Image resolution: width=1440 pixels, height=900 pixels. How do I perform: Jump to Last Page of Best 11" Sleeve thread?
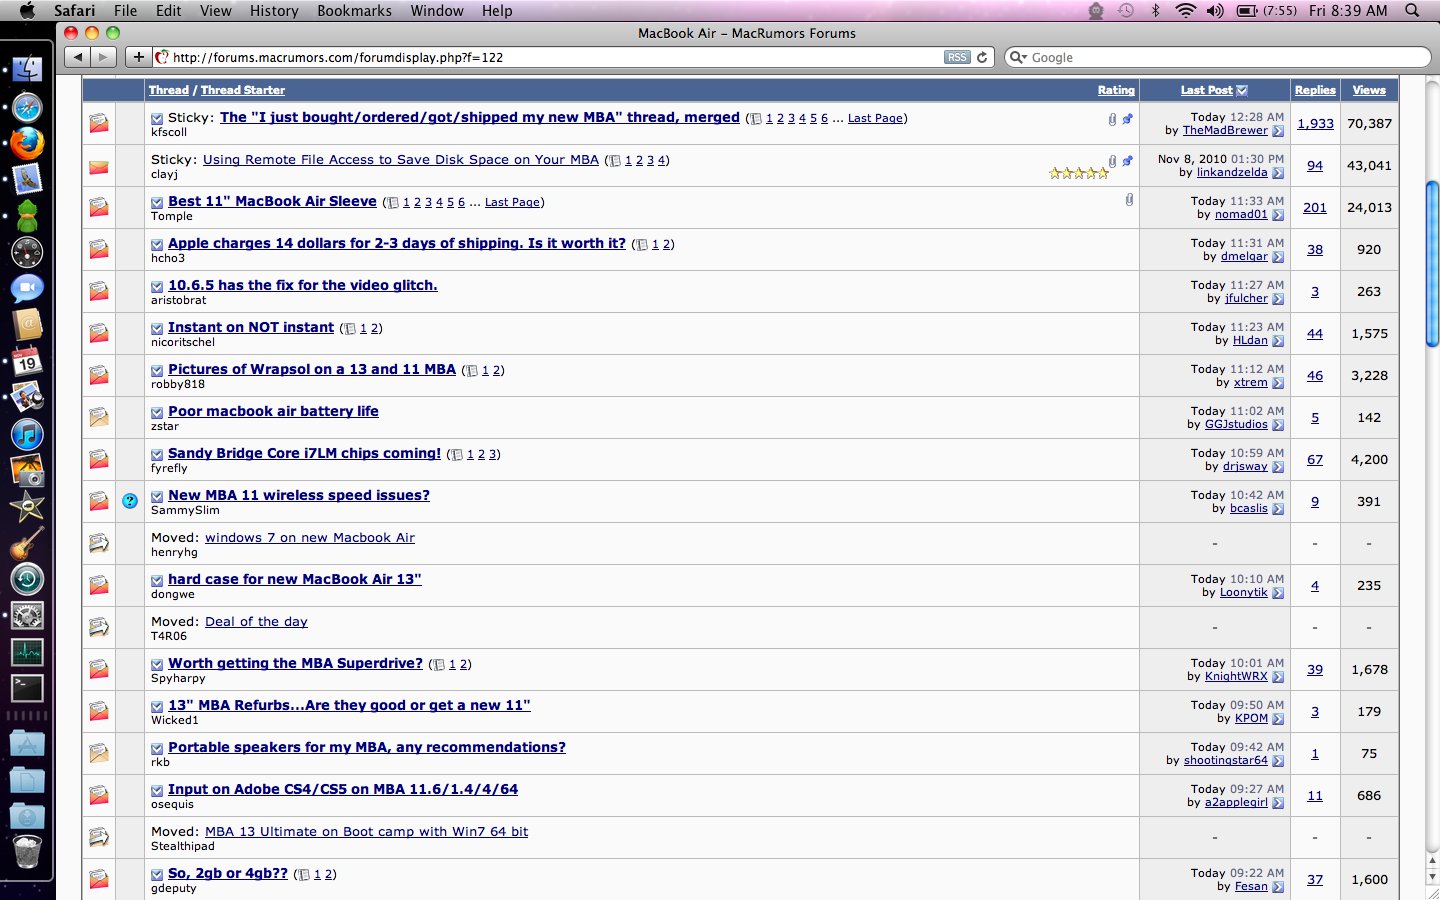tap(512, 202)
